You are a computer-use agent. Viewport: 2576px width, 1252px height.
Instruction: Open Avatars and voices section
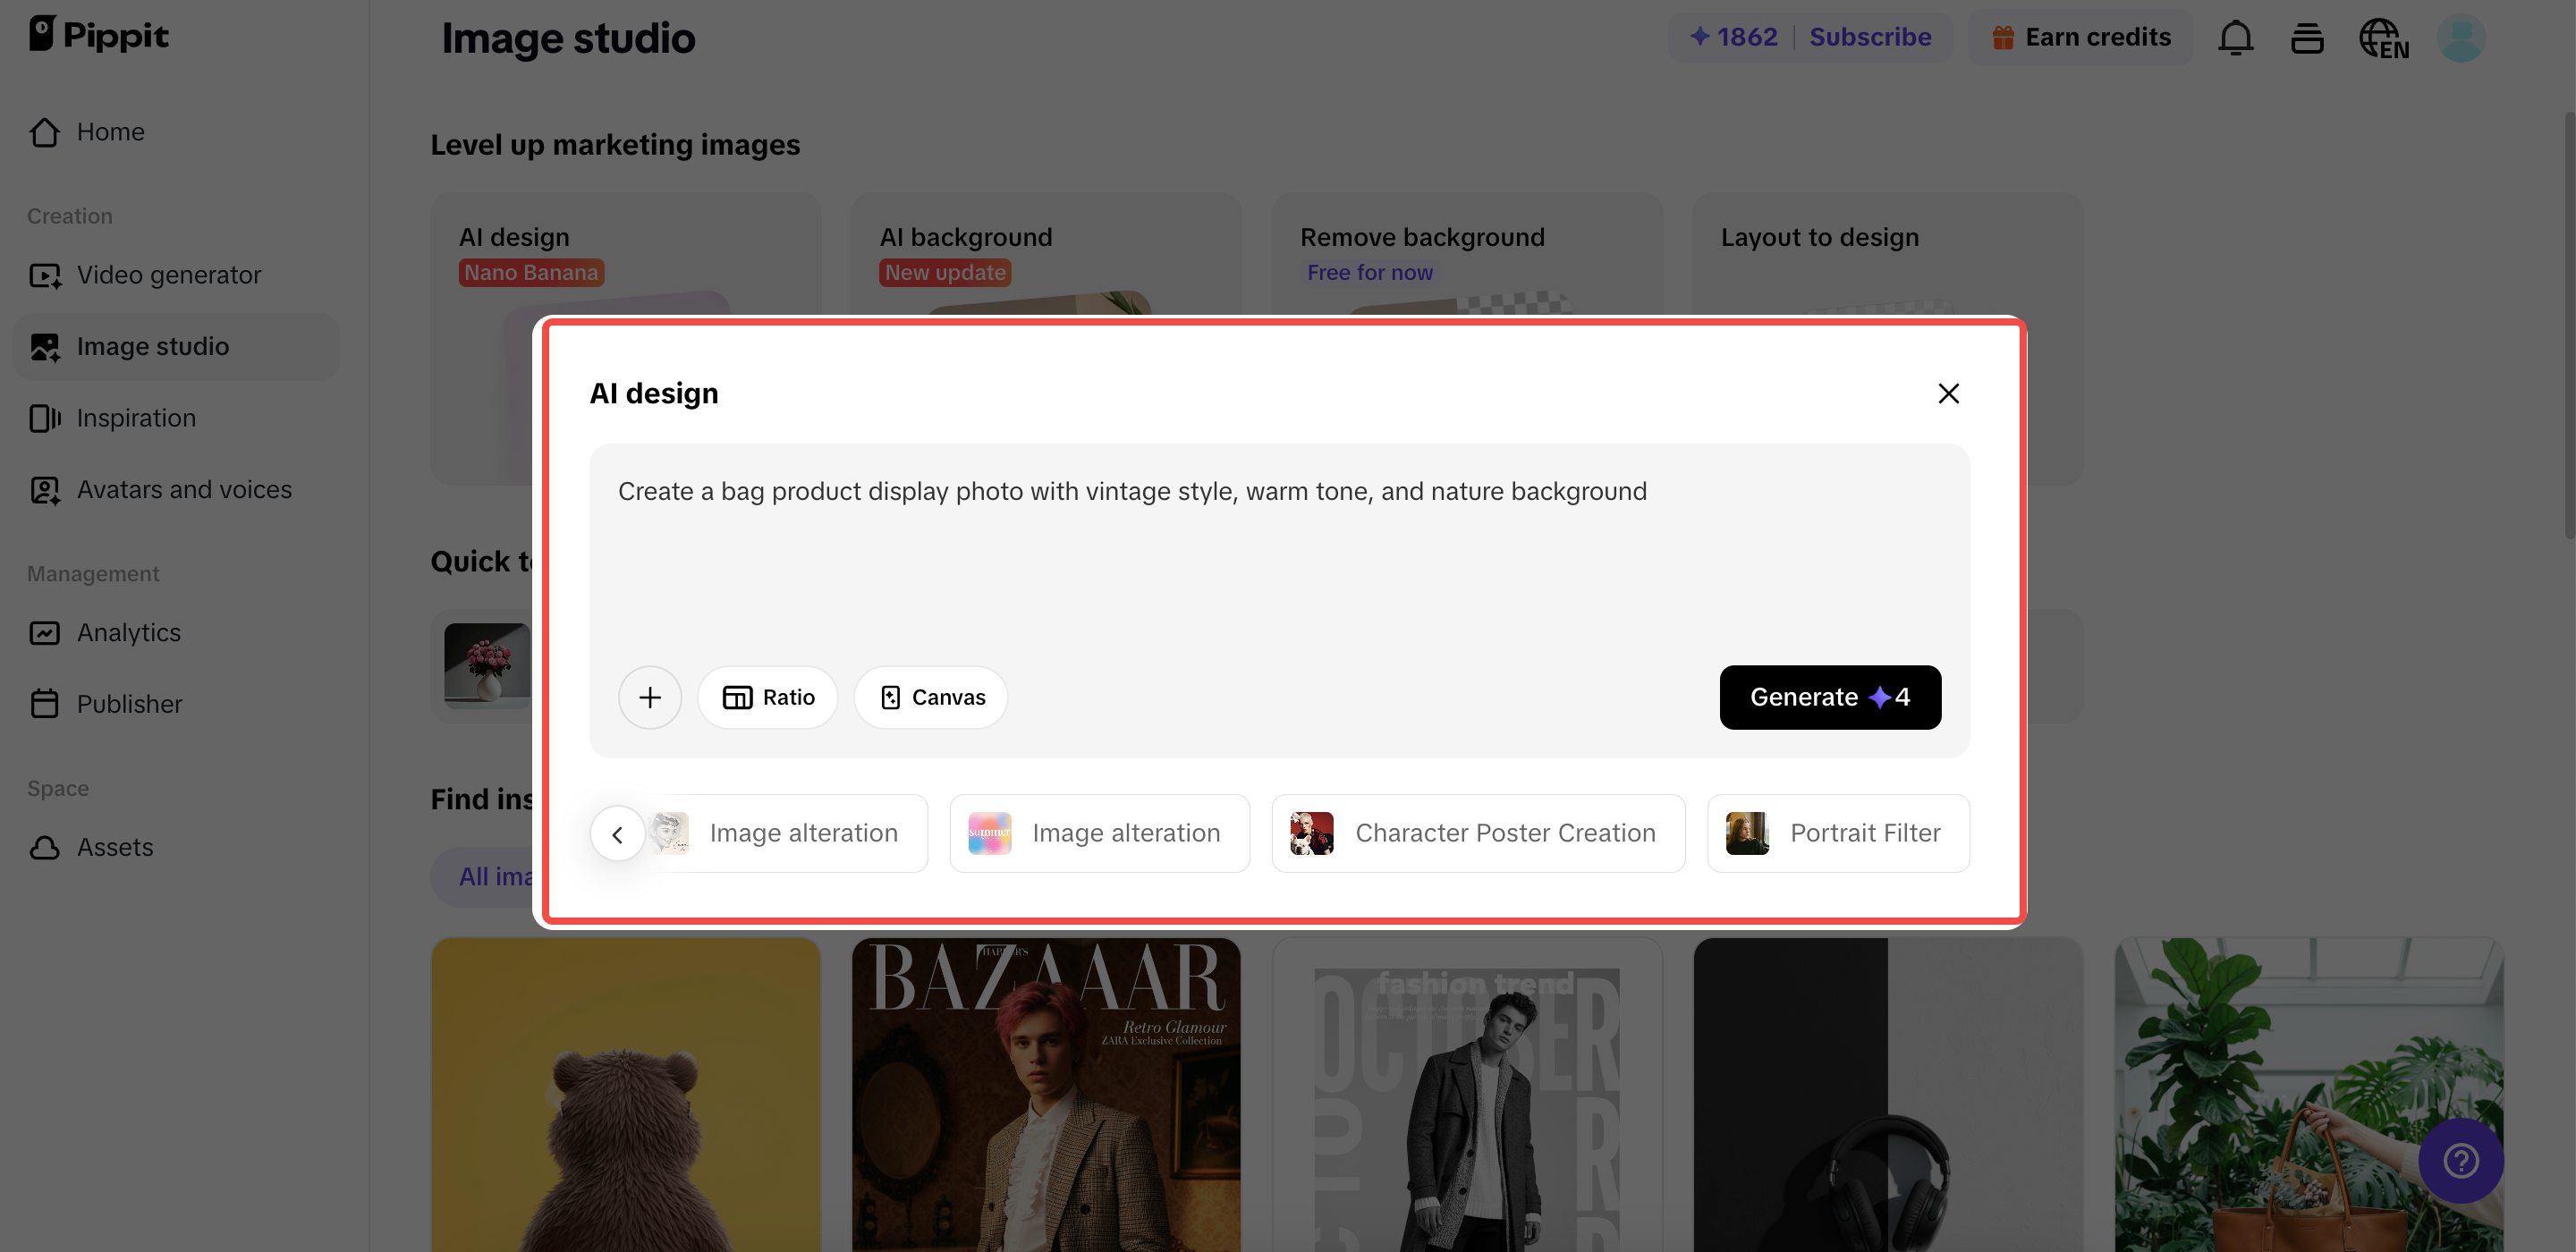coord(184,489)
